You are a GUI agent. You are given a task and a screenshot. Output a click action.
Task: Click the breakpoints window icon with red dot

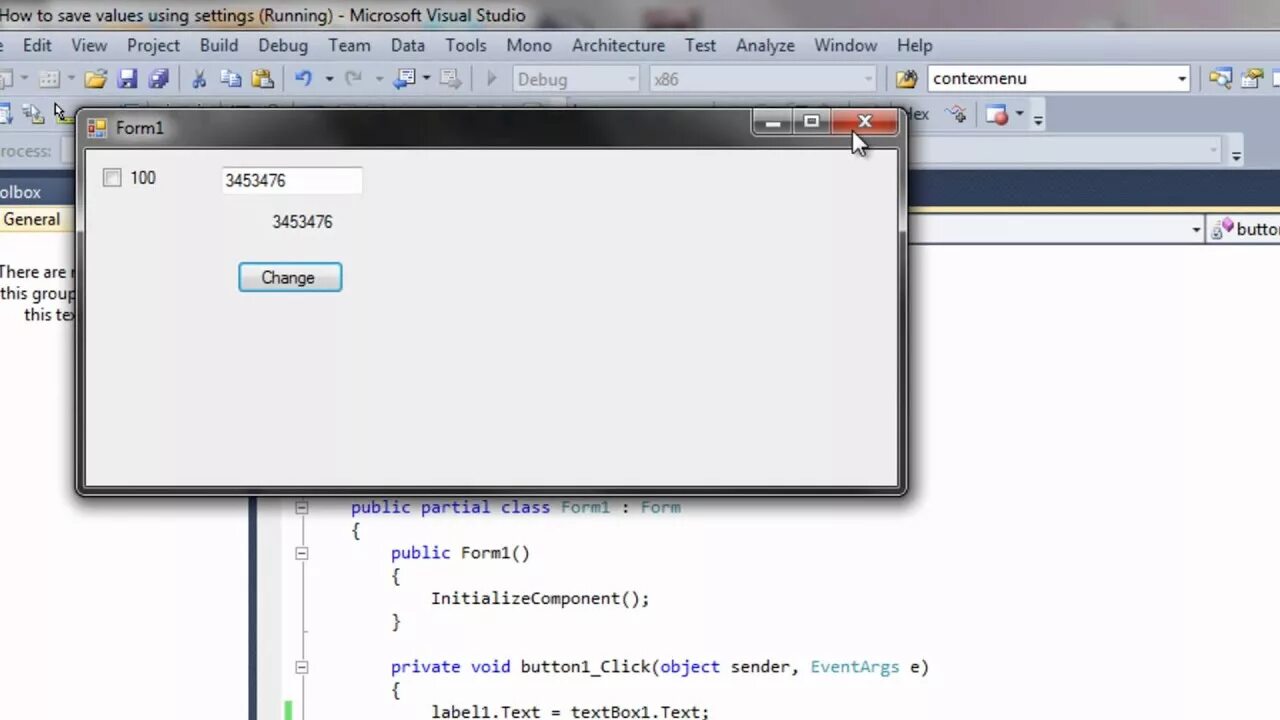click(996, 114)
